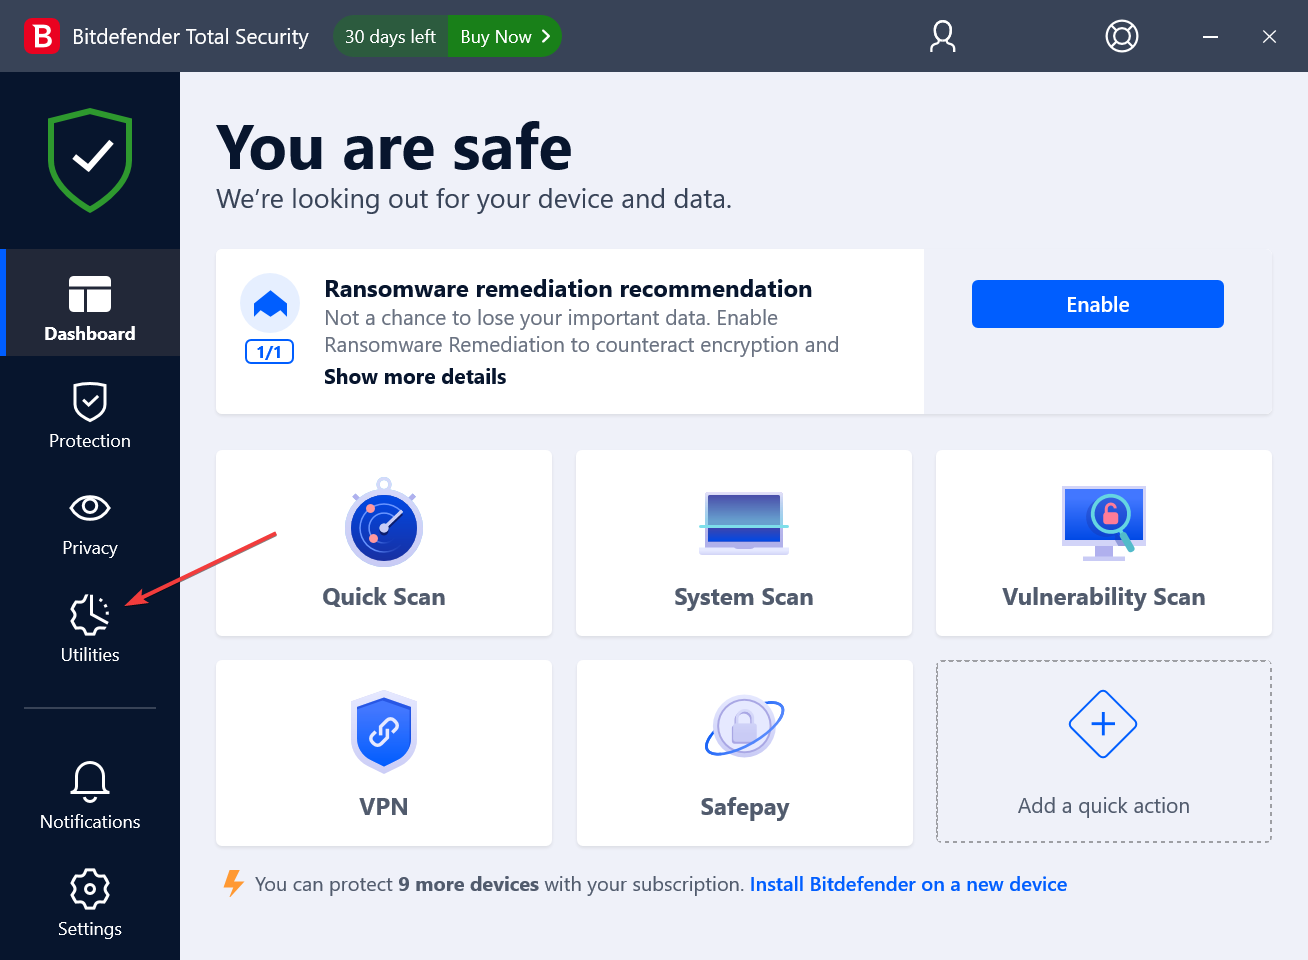
Task: Open the Dashboard sidebar section
Action: point(90,303)
